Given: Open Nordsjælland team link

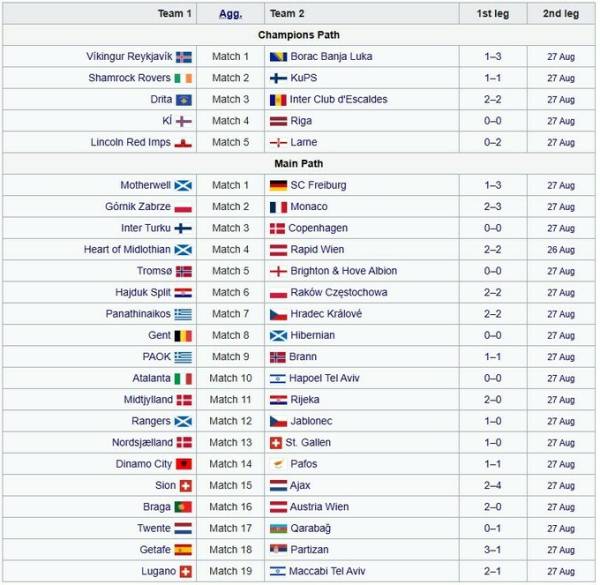Looking at the screenshot, I should click(x=142, y=442).
